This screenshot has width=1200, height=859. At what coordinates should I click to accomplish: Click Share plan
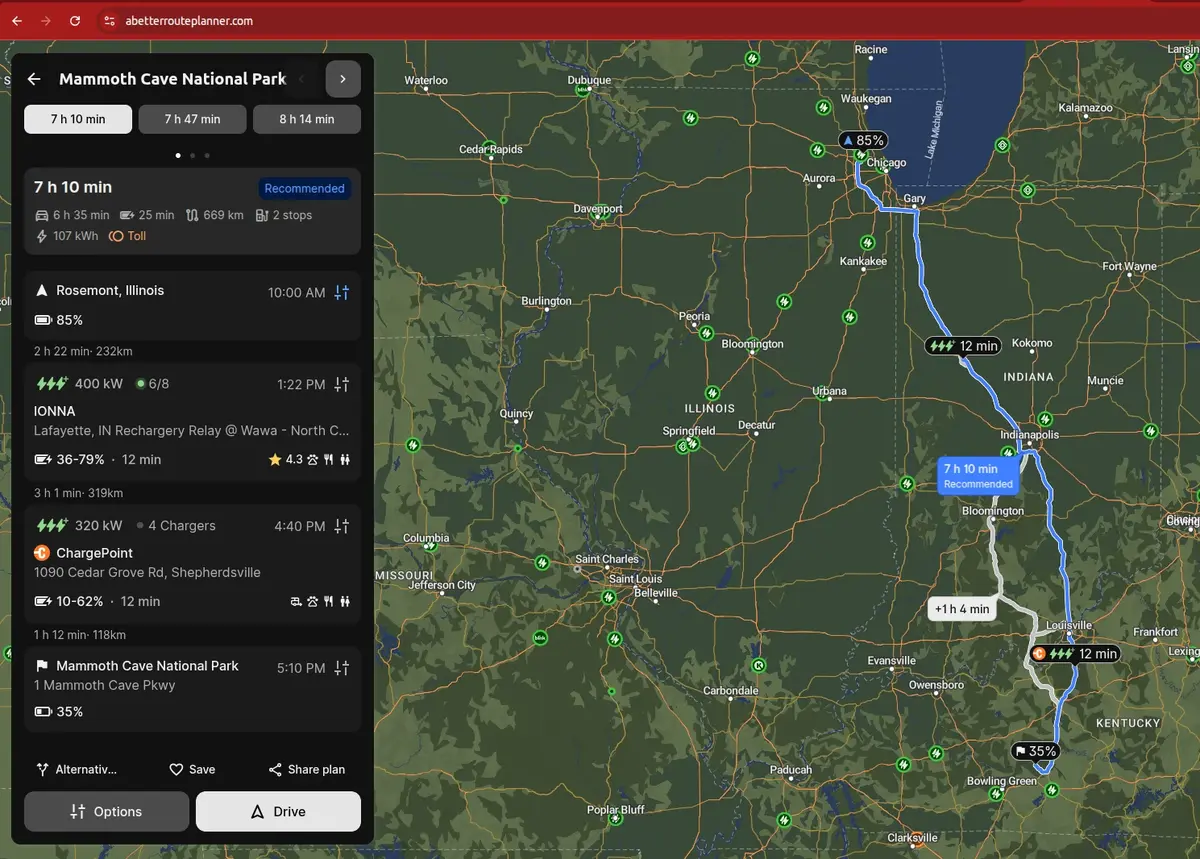point(307,769)
